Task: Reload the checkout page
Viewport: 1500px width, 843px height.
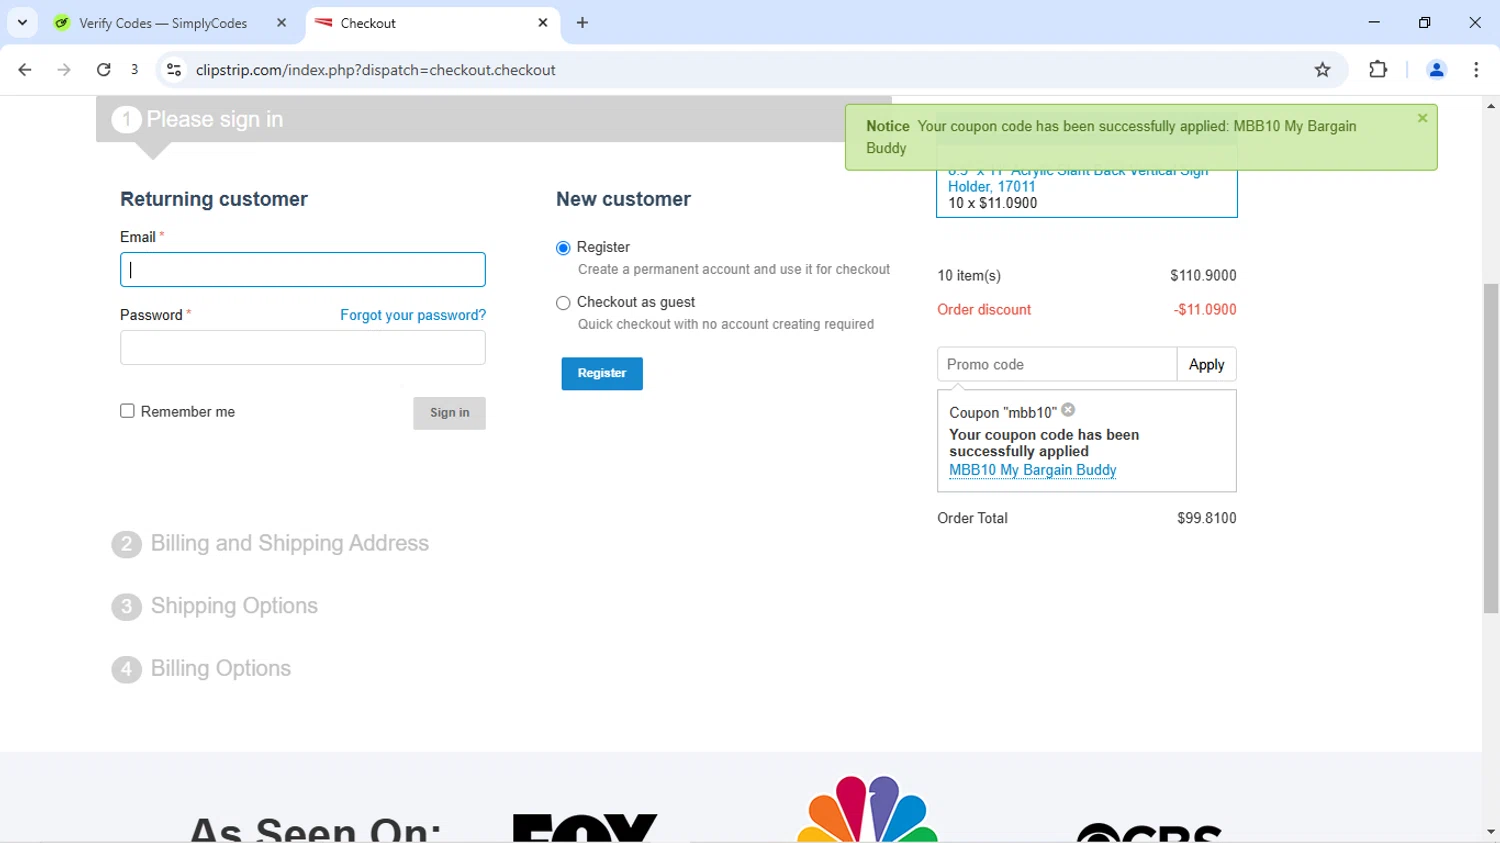Action: [103, 70]
